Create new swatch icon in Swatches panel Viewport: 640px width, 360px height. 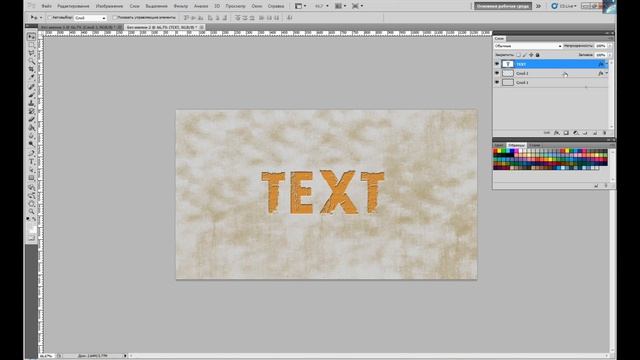tap(596, 186)
